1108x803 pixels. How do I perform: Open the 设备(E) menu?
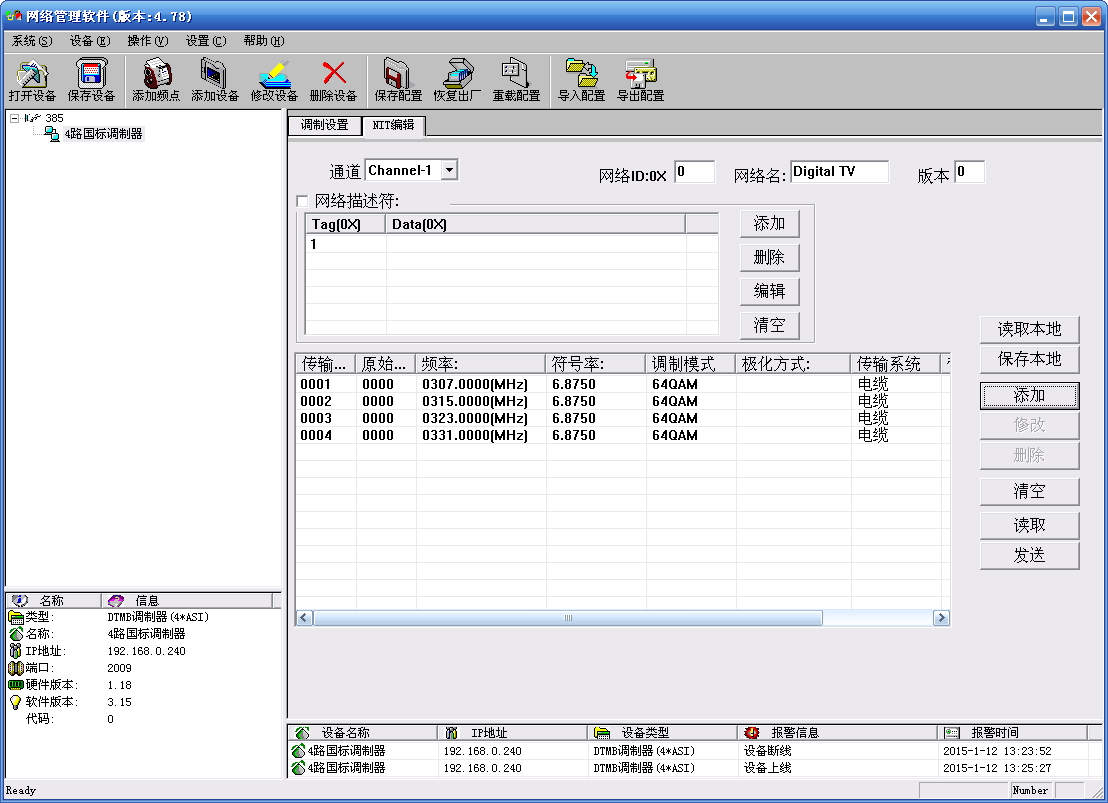tap(90, 41)
